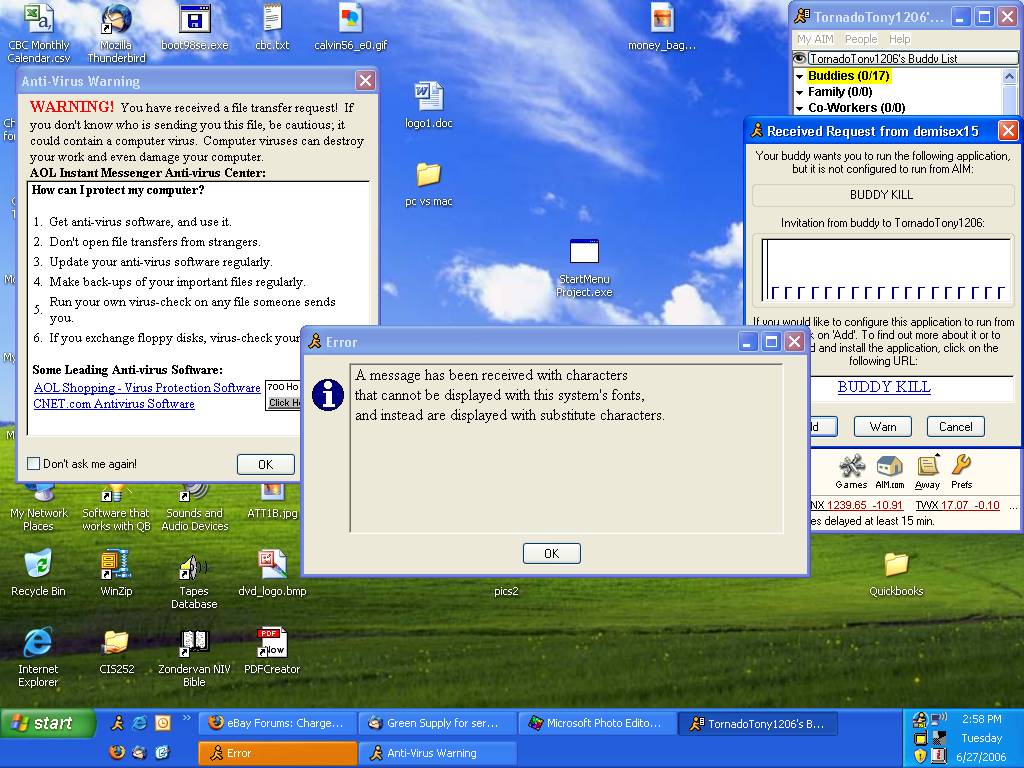Collapse the Co-Workers (0/0) group

[x=800, y=108]
